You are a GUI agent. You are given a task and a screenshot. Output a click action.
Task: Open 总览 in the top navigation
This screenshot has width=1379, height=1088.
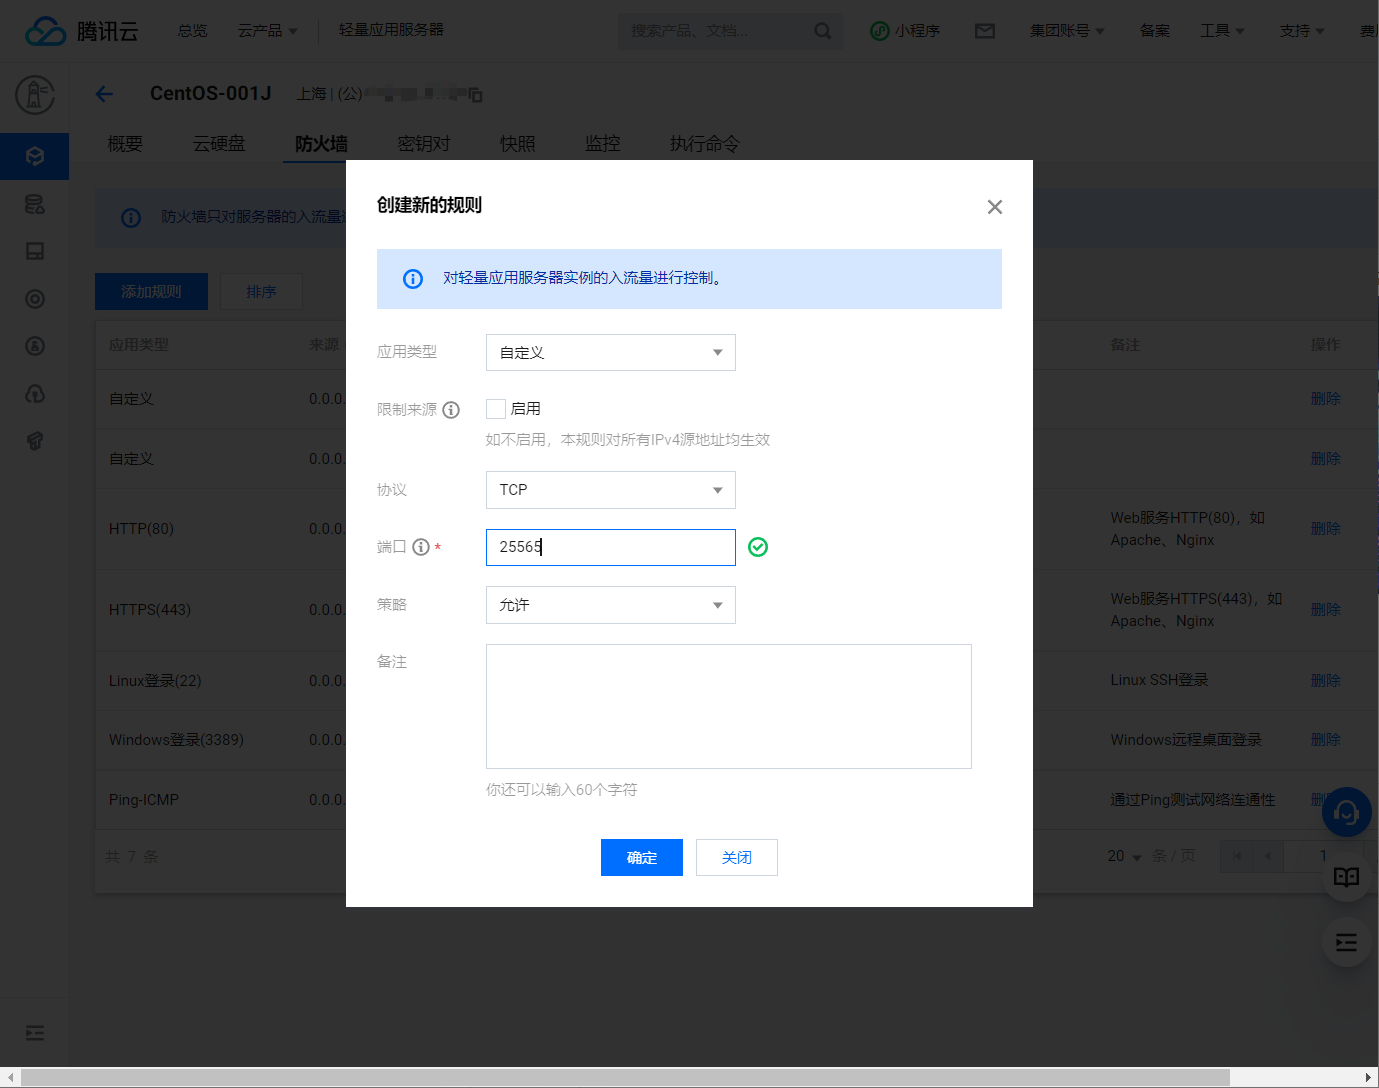pos(192,31)
